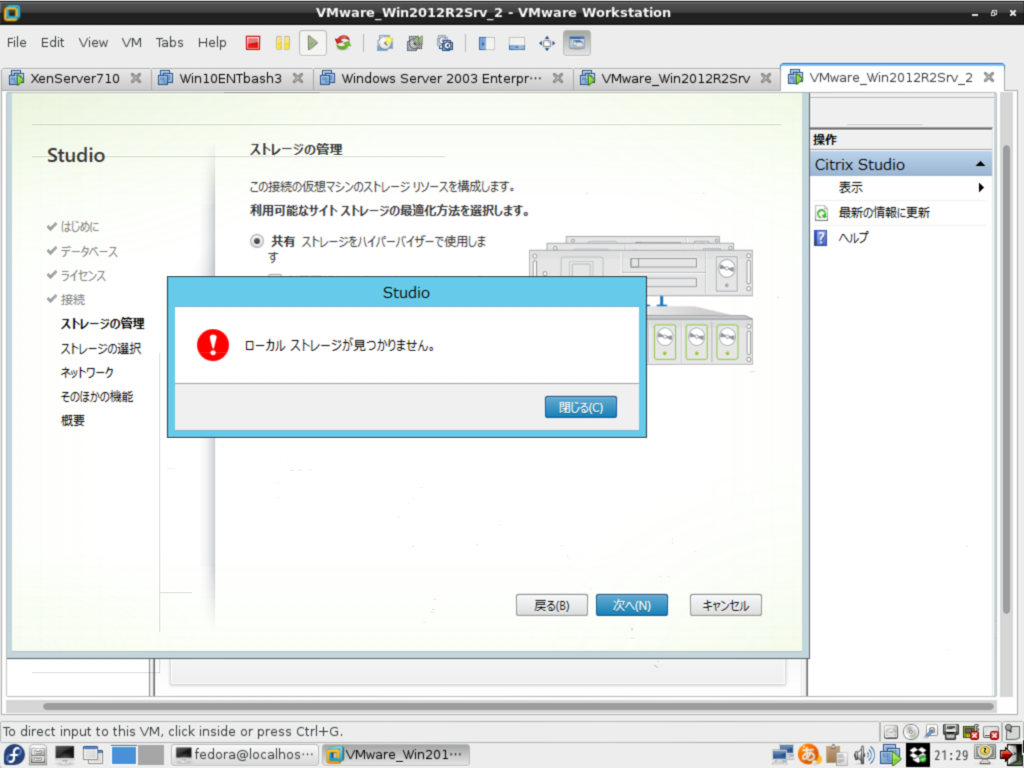Click the Reset VM circular arrows icon
This screenshot has height=768, width=1024.
coord(343,43)
